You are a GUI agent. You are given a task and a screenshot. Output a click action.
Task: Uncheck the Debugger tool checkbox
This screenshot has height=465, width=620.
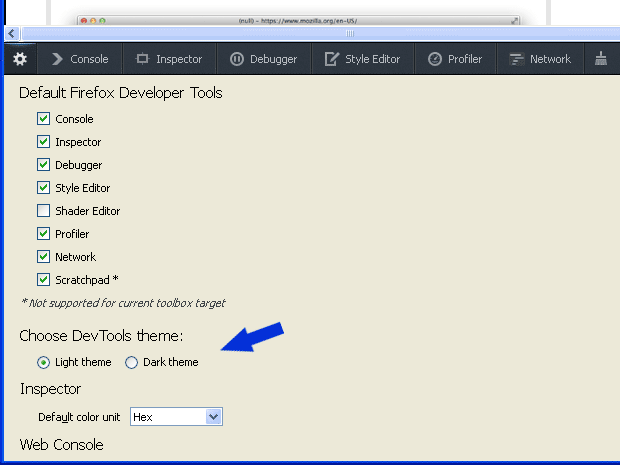[x=43, y=164]
